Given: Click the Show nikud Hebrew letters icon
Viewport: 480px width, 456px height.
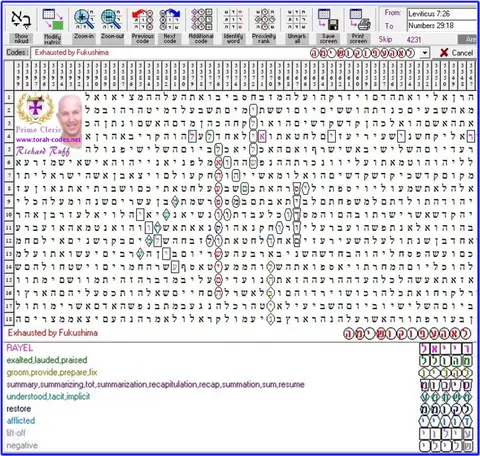Looking at the screenshot, I should coord(21,20).
